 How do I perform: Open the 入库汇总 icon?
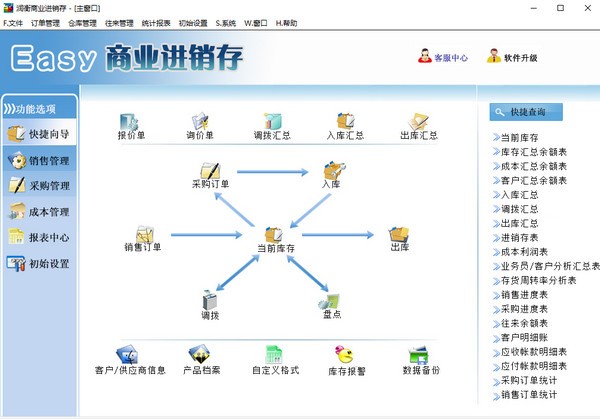[x=346, y=126]
